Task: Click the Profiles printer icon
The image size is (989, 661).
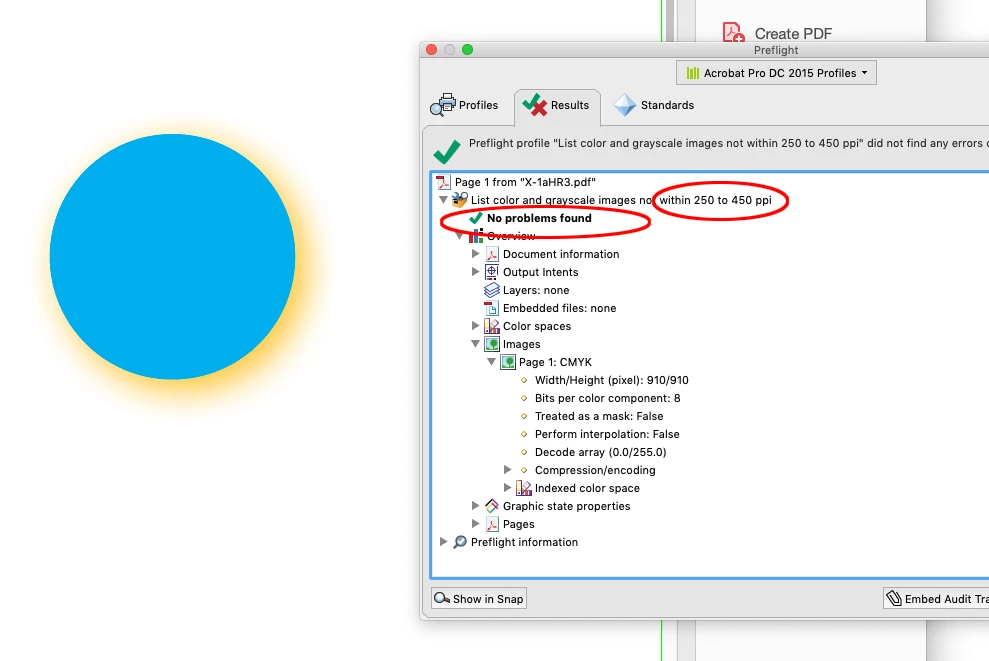Action: pos(443,105)
